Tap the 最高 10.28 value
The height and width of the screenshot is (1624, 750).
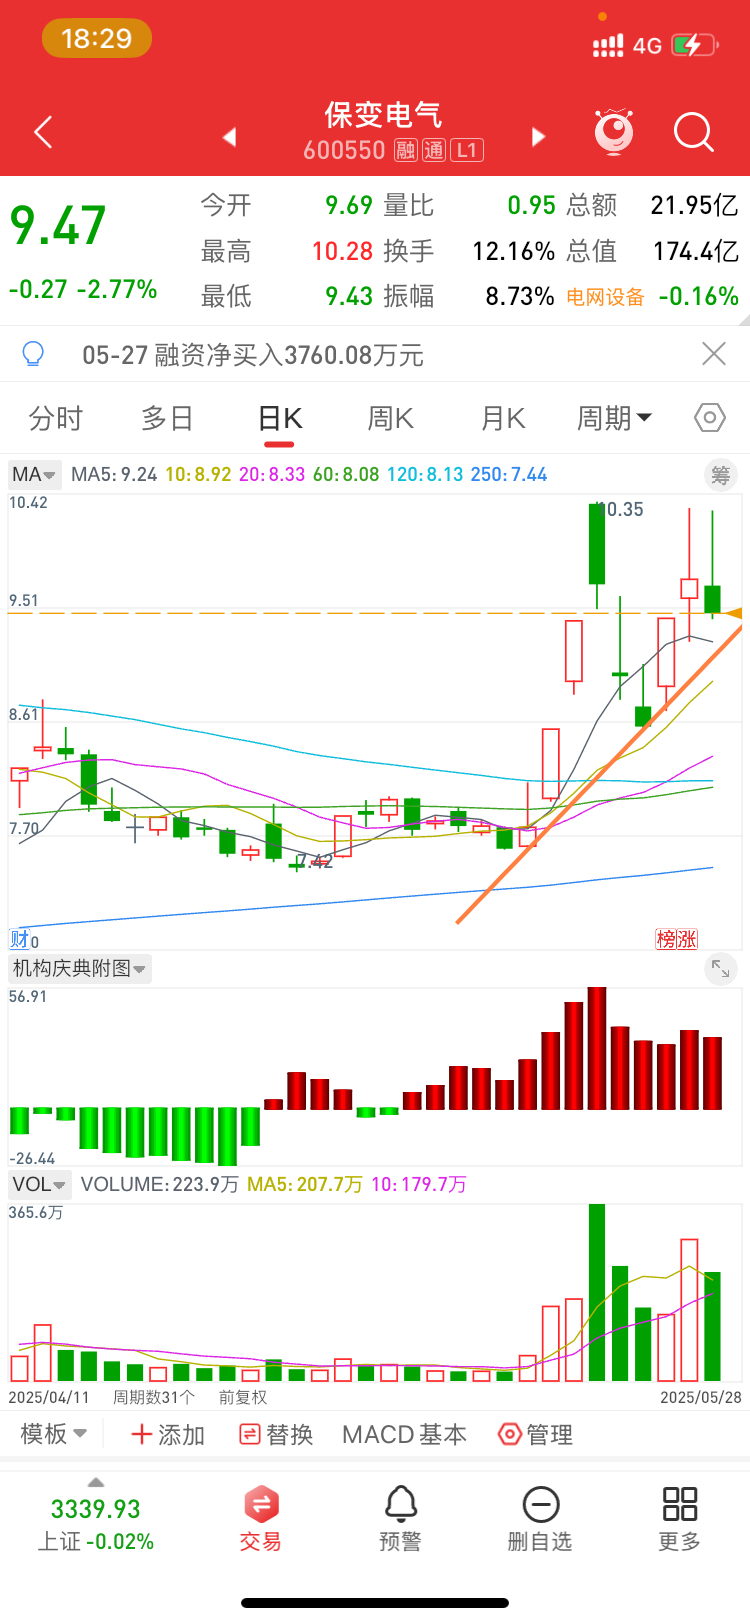point(342,251)
